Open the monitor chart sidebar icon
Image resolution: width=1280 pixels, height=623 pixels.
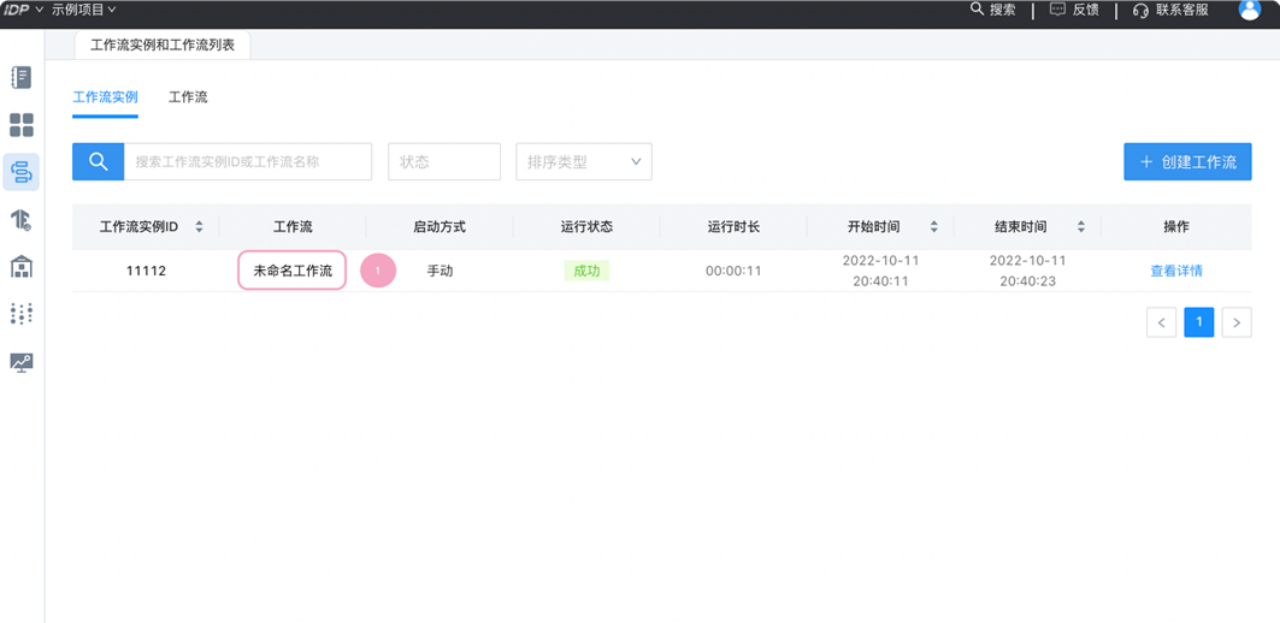pos(21,362)
